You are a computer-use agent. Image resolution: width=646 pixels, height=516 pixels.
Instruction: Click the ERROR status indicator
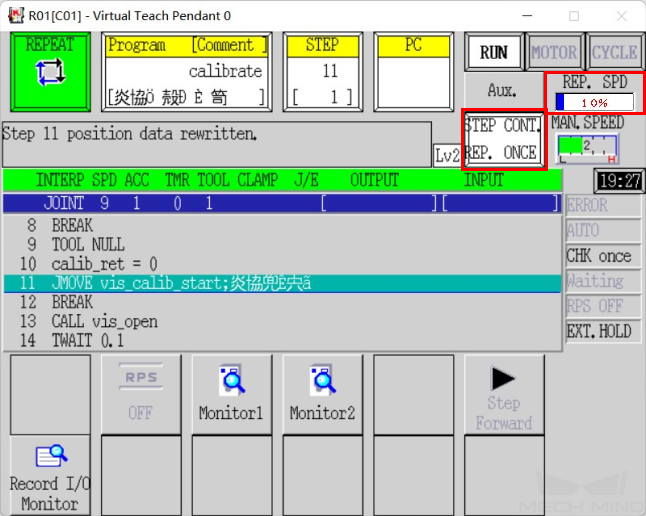click(604, 205)
